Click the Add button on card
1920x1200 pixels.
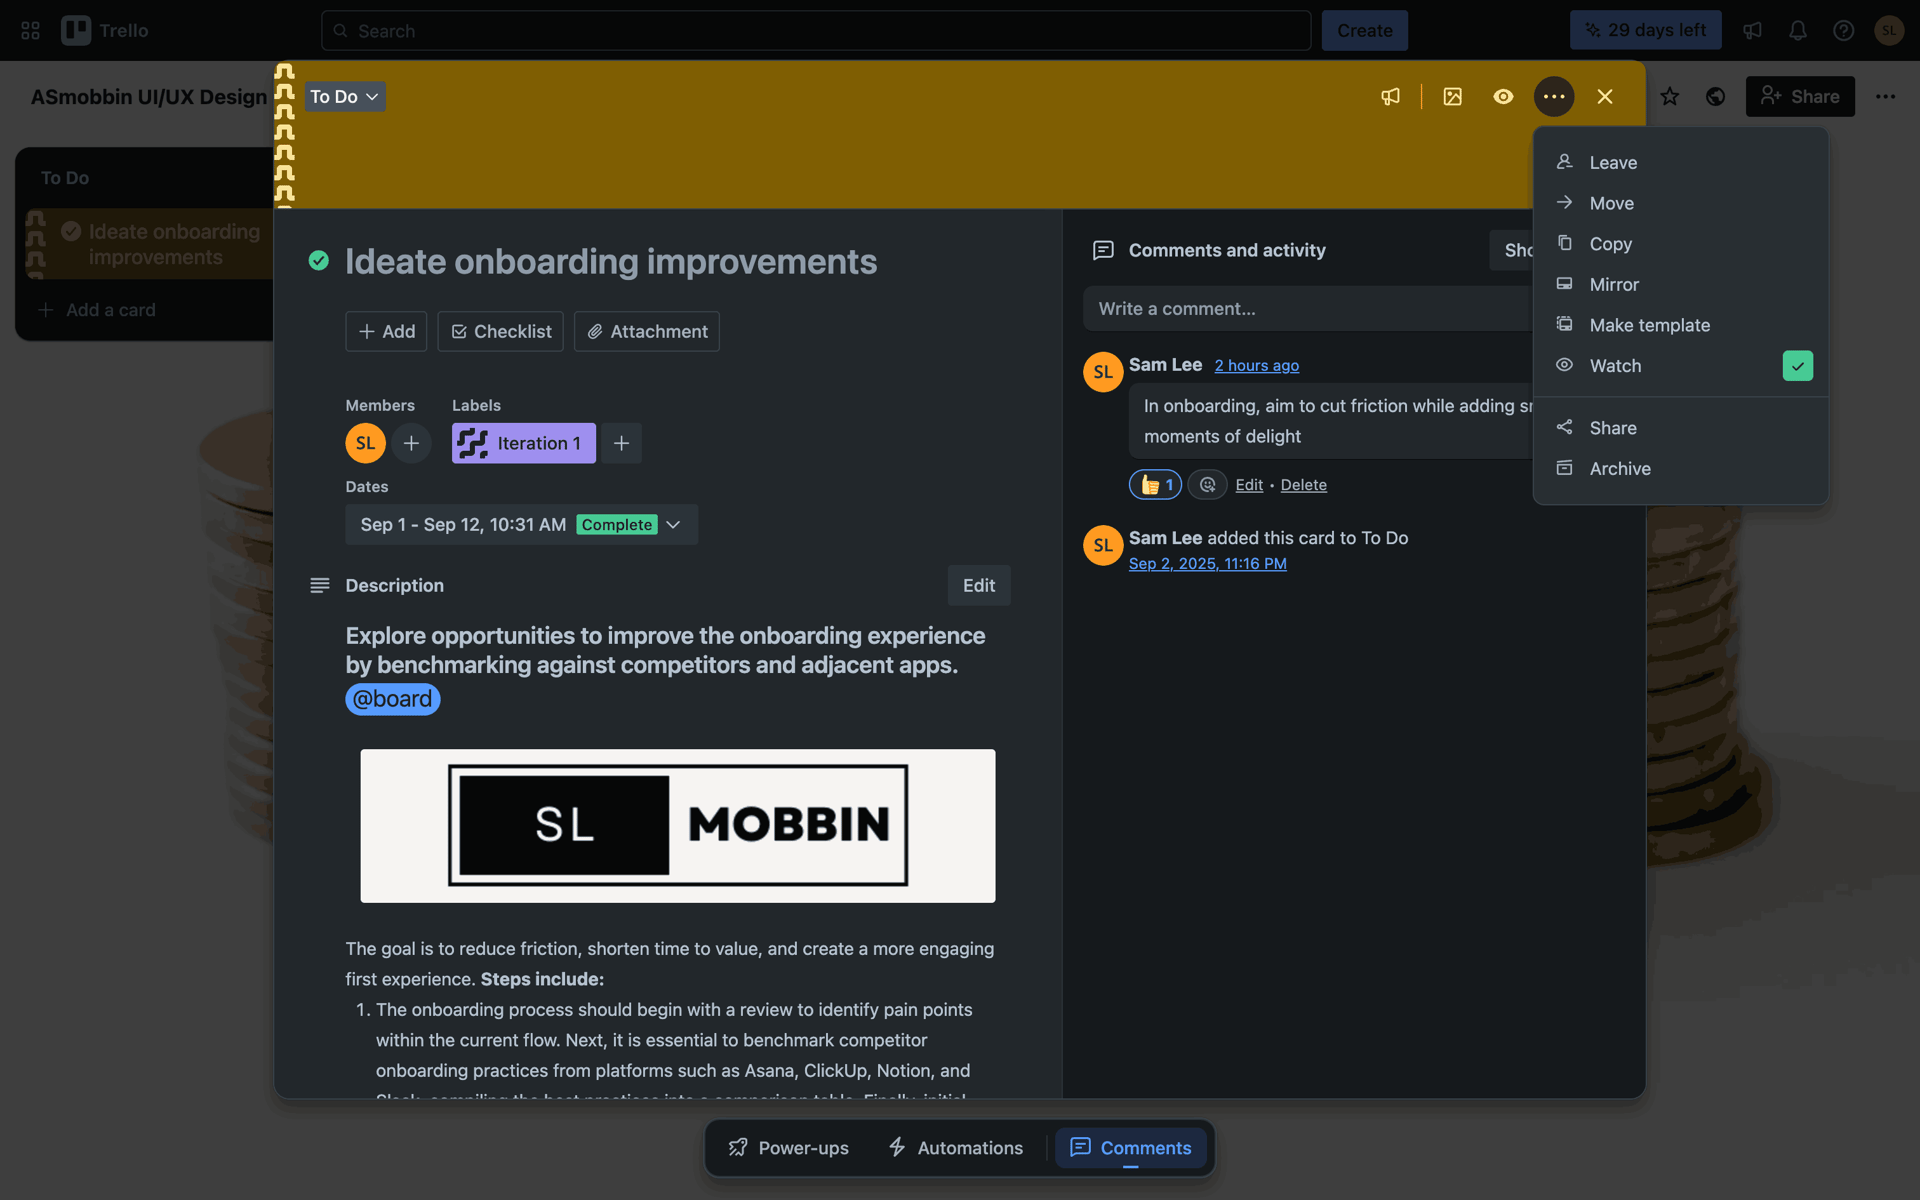(x=386, y=332)
